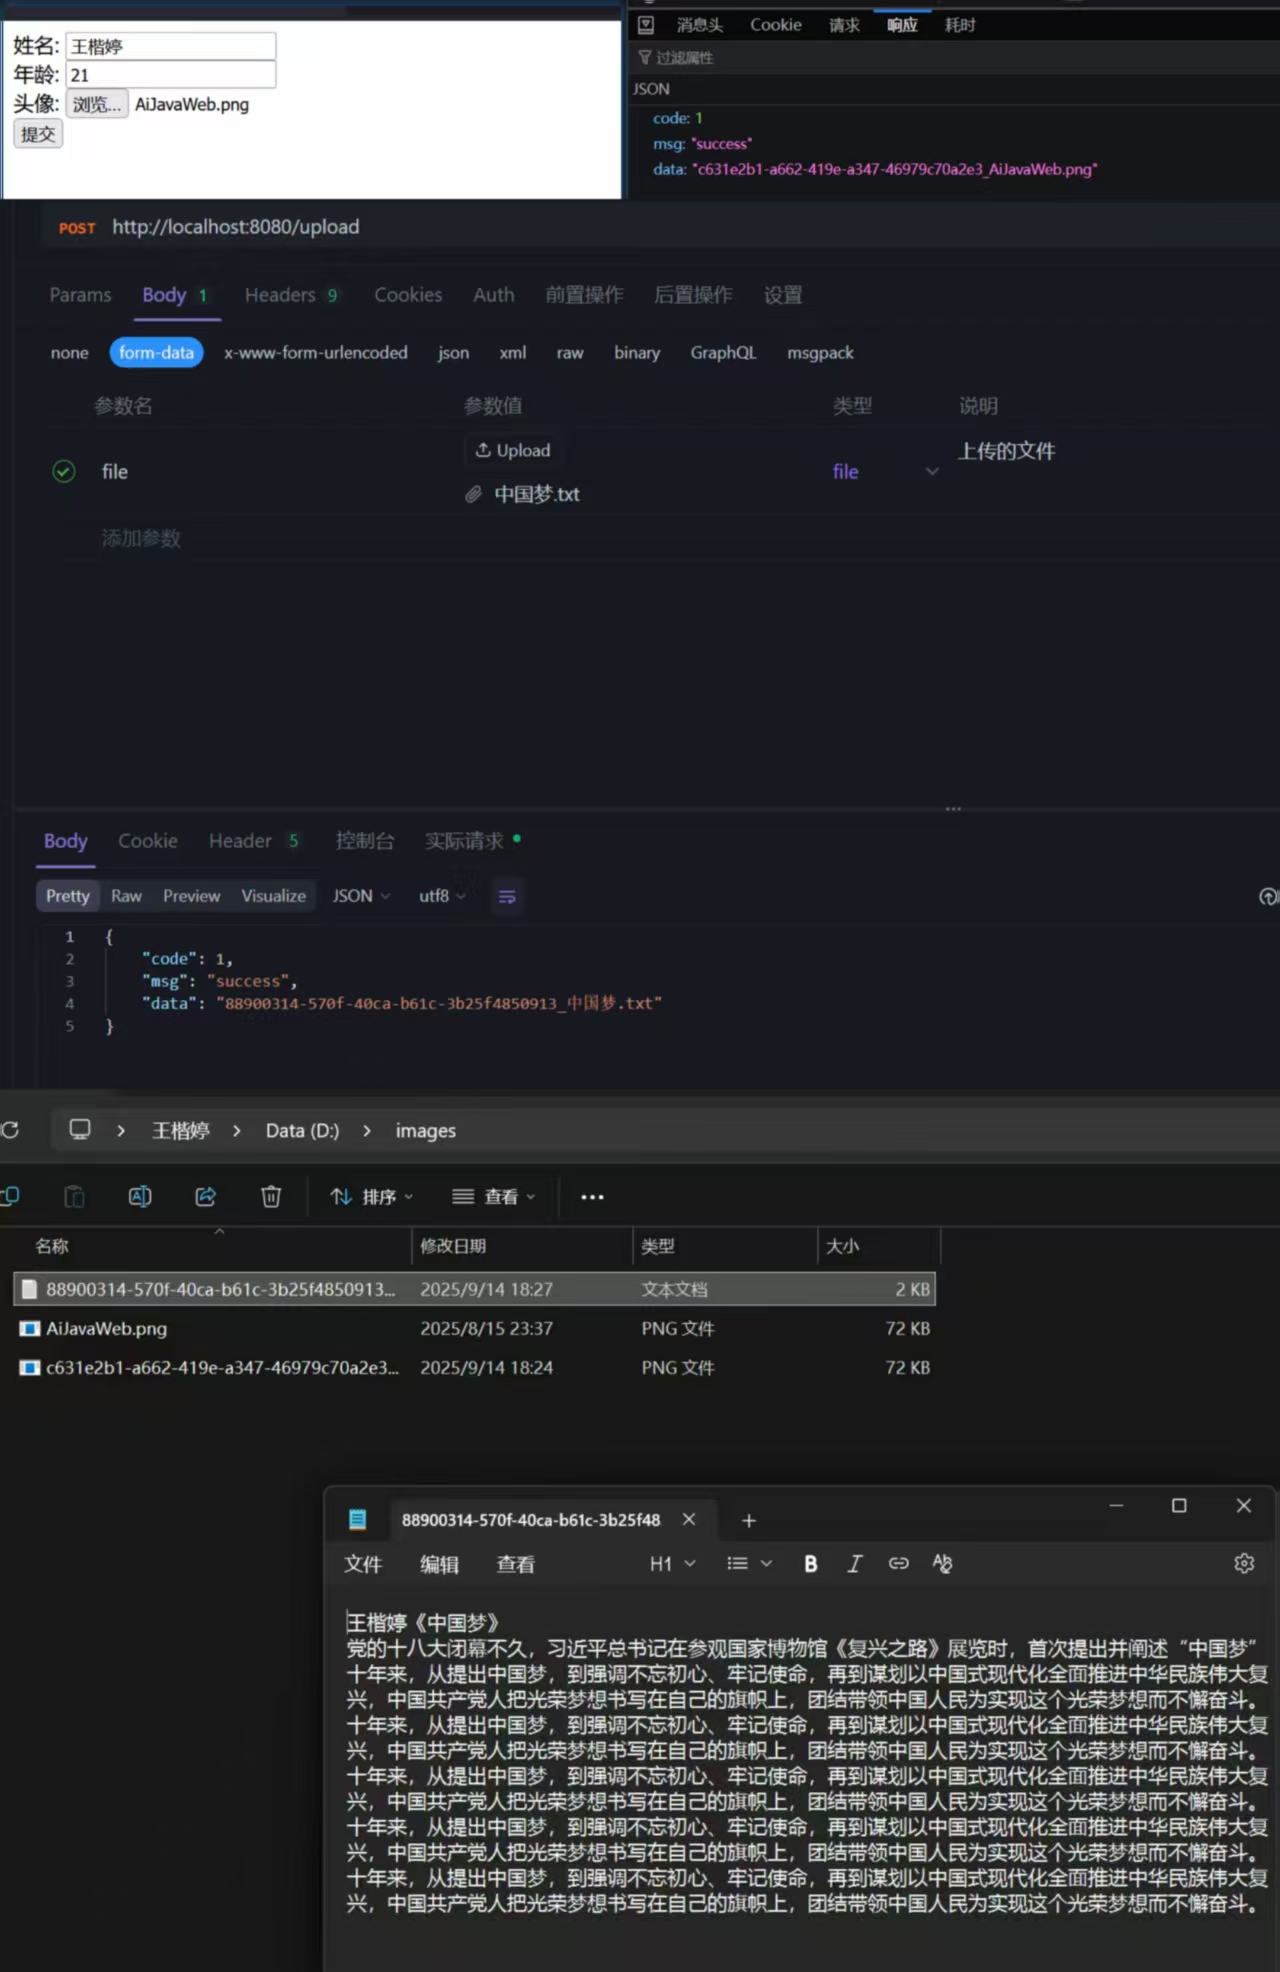Click the rename icon in Explorer toolbar
Image resolution: width=1280 pixels, height=1972 pixels.
(x=140, y=1197)
